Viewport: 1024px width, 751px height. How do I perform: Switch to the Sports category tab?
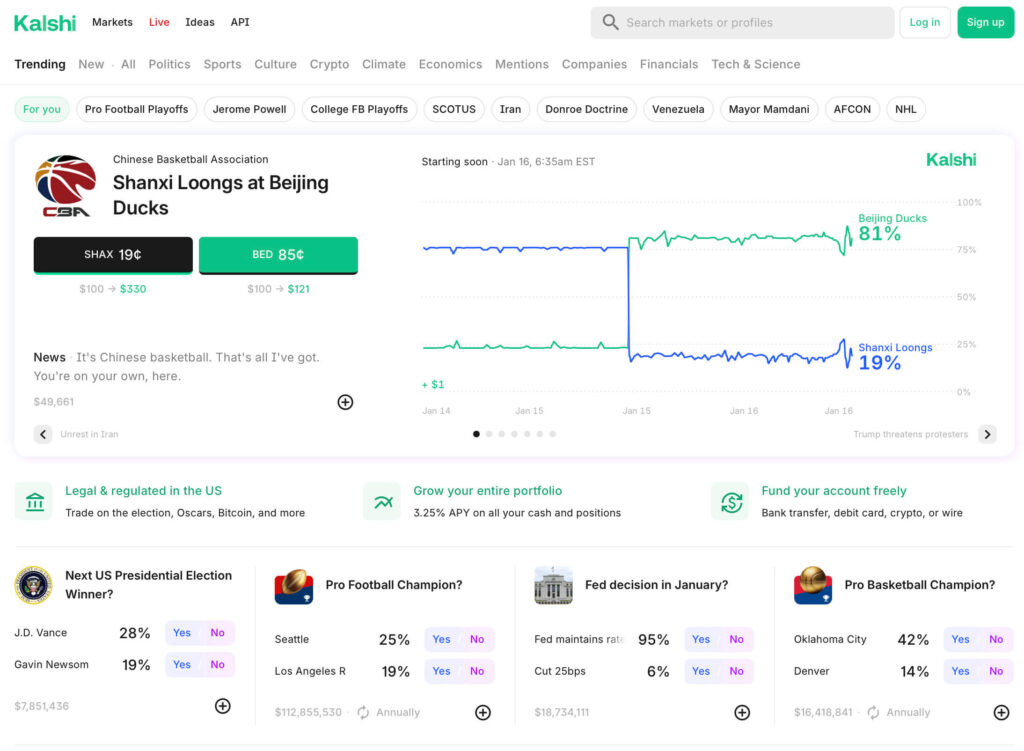click(x=222, y=64)
